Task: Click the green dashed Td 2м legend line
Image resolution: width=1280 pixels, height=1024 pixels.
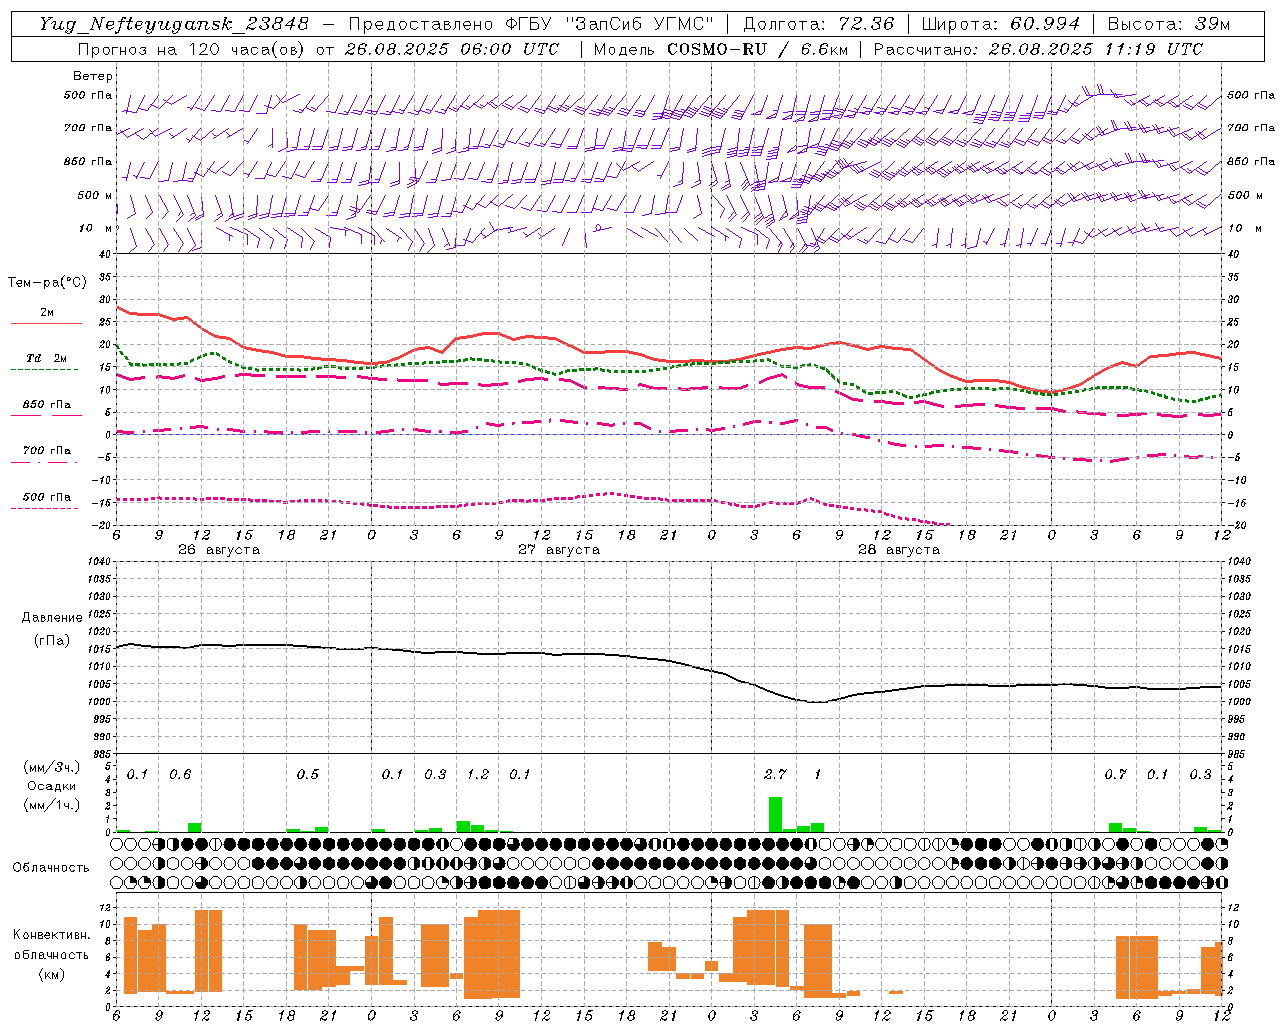Action: 44,370
